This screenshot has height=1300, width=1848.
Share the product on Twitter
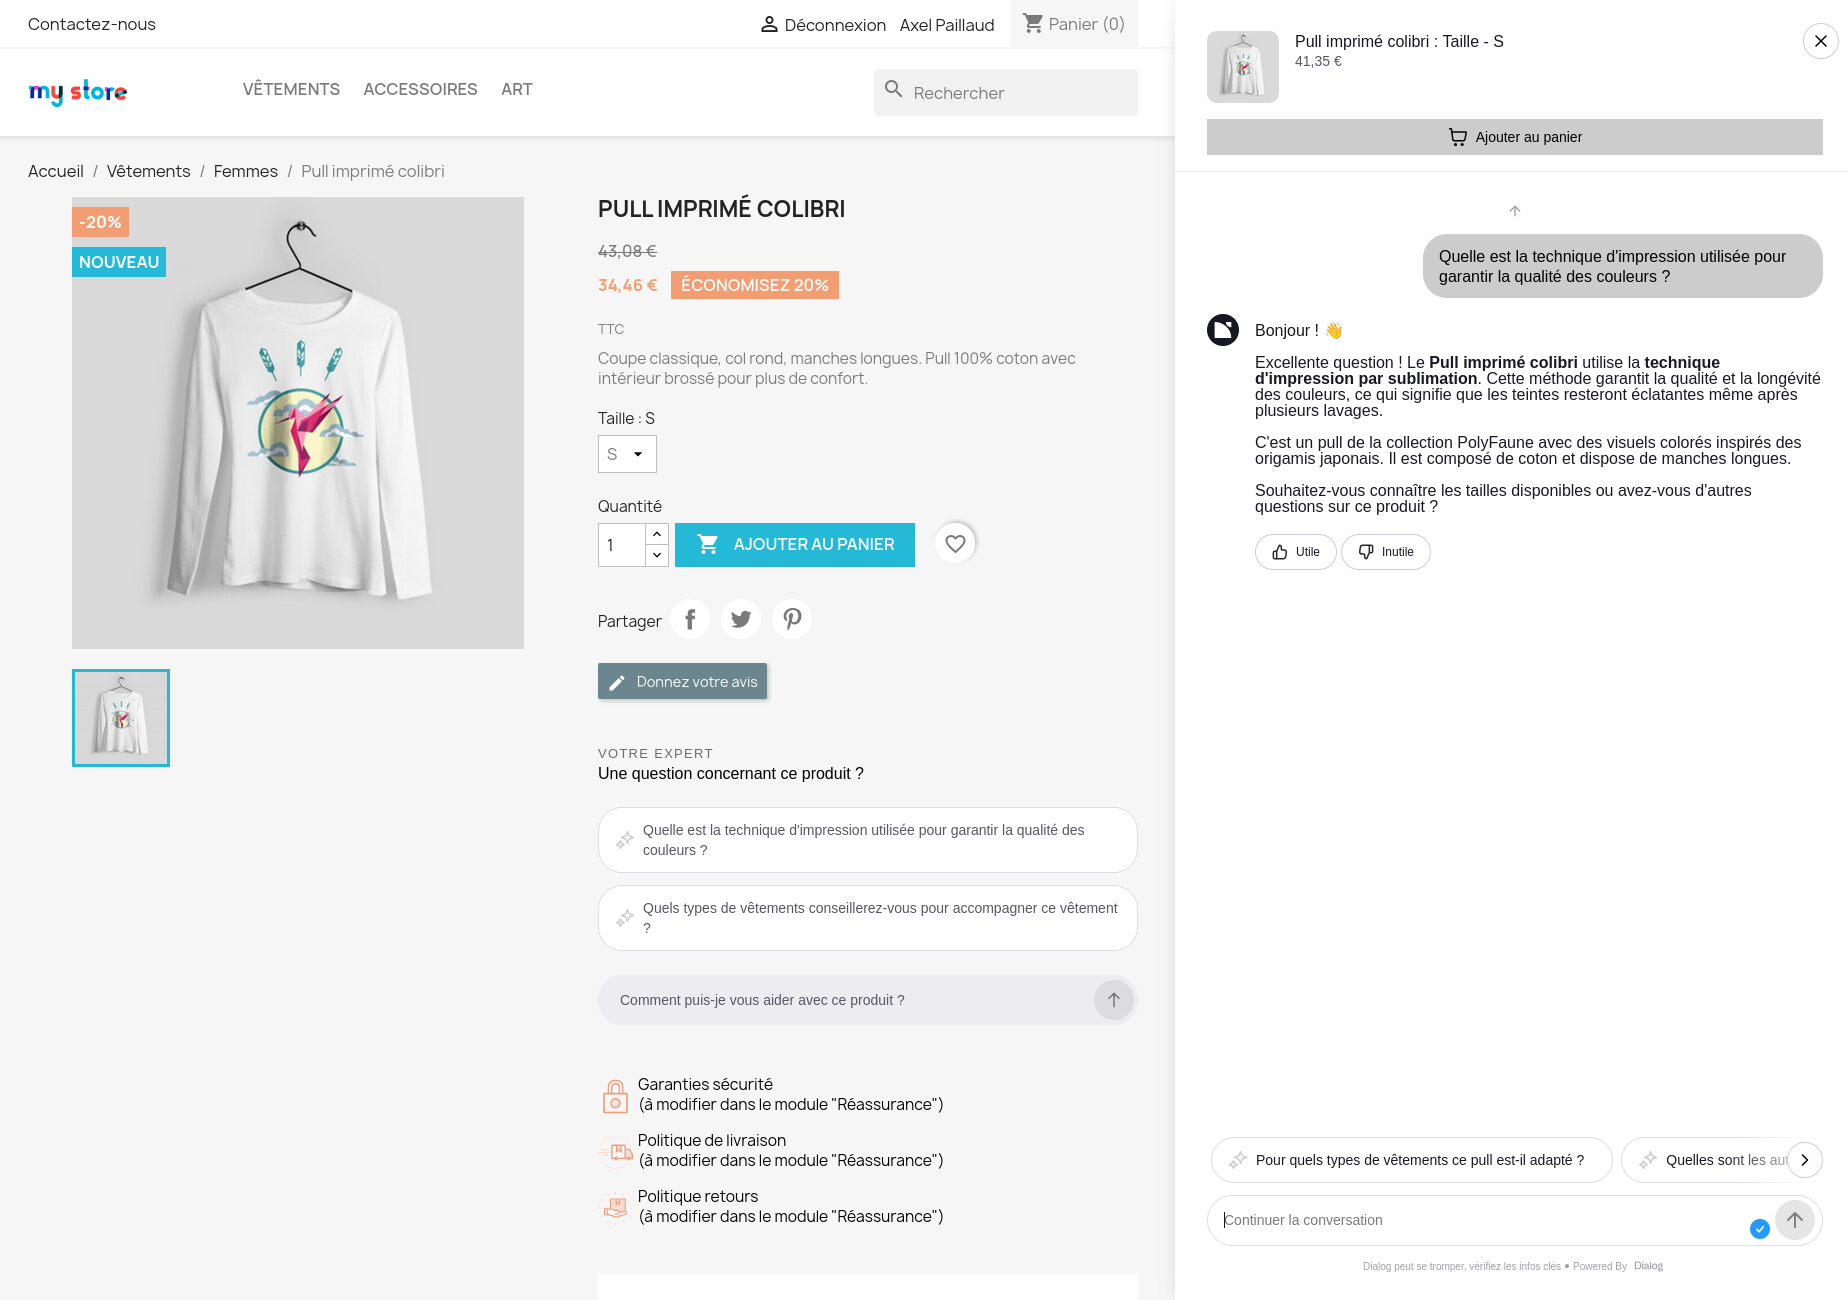pos(741,619)
